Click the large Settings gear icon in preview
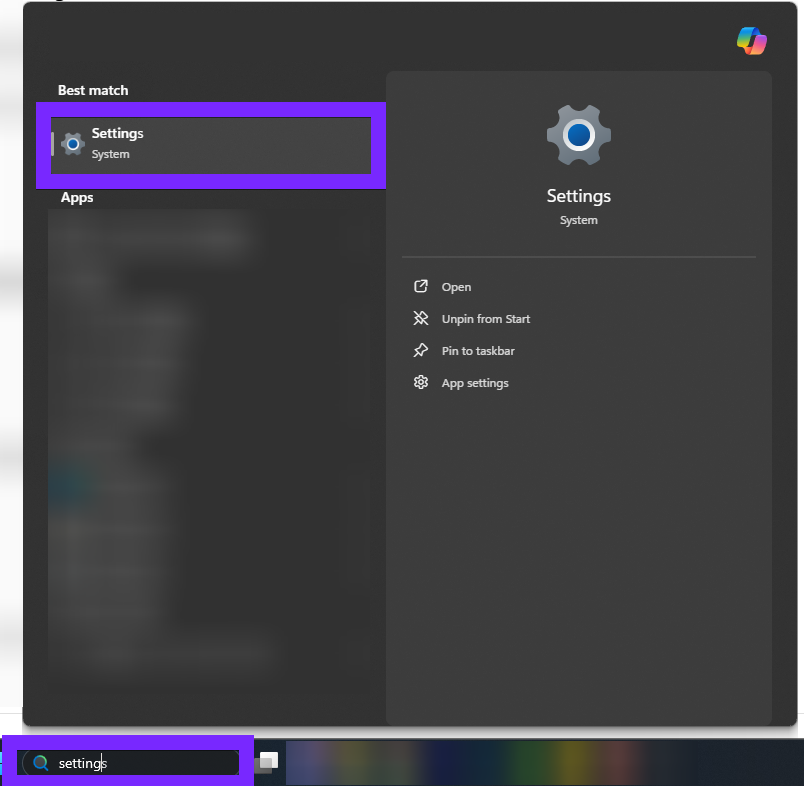 coord(578,135)
